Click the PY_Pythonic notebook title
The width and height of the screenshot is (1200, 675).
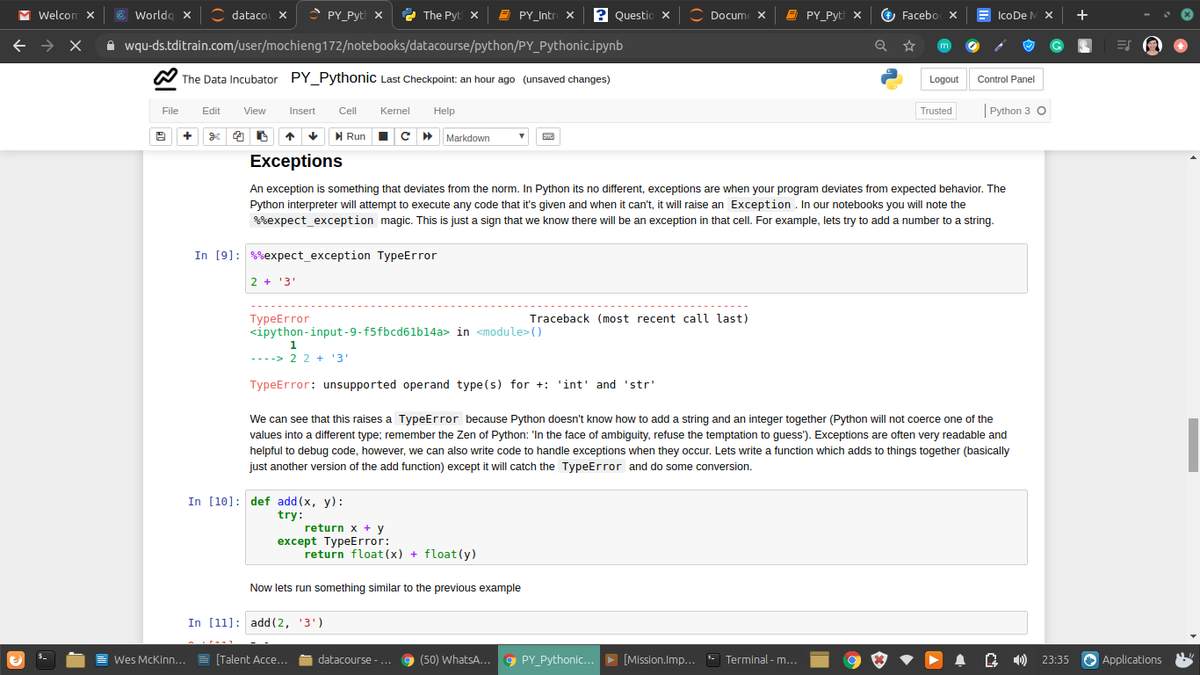[333, 78]
